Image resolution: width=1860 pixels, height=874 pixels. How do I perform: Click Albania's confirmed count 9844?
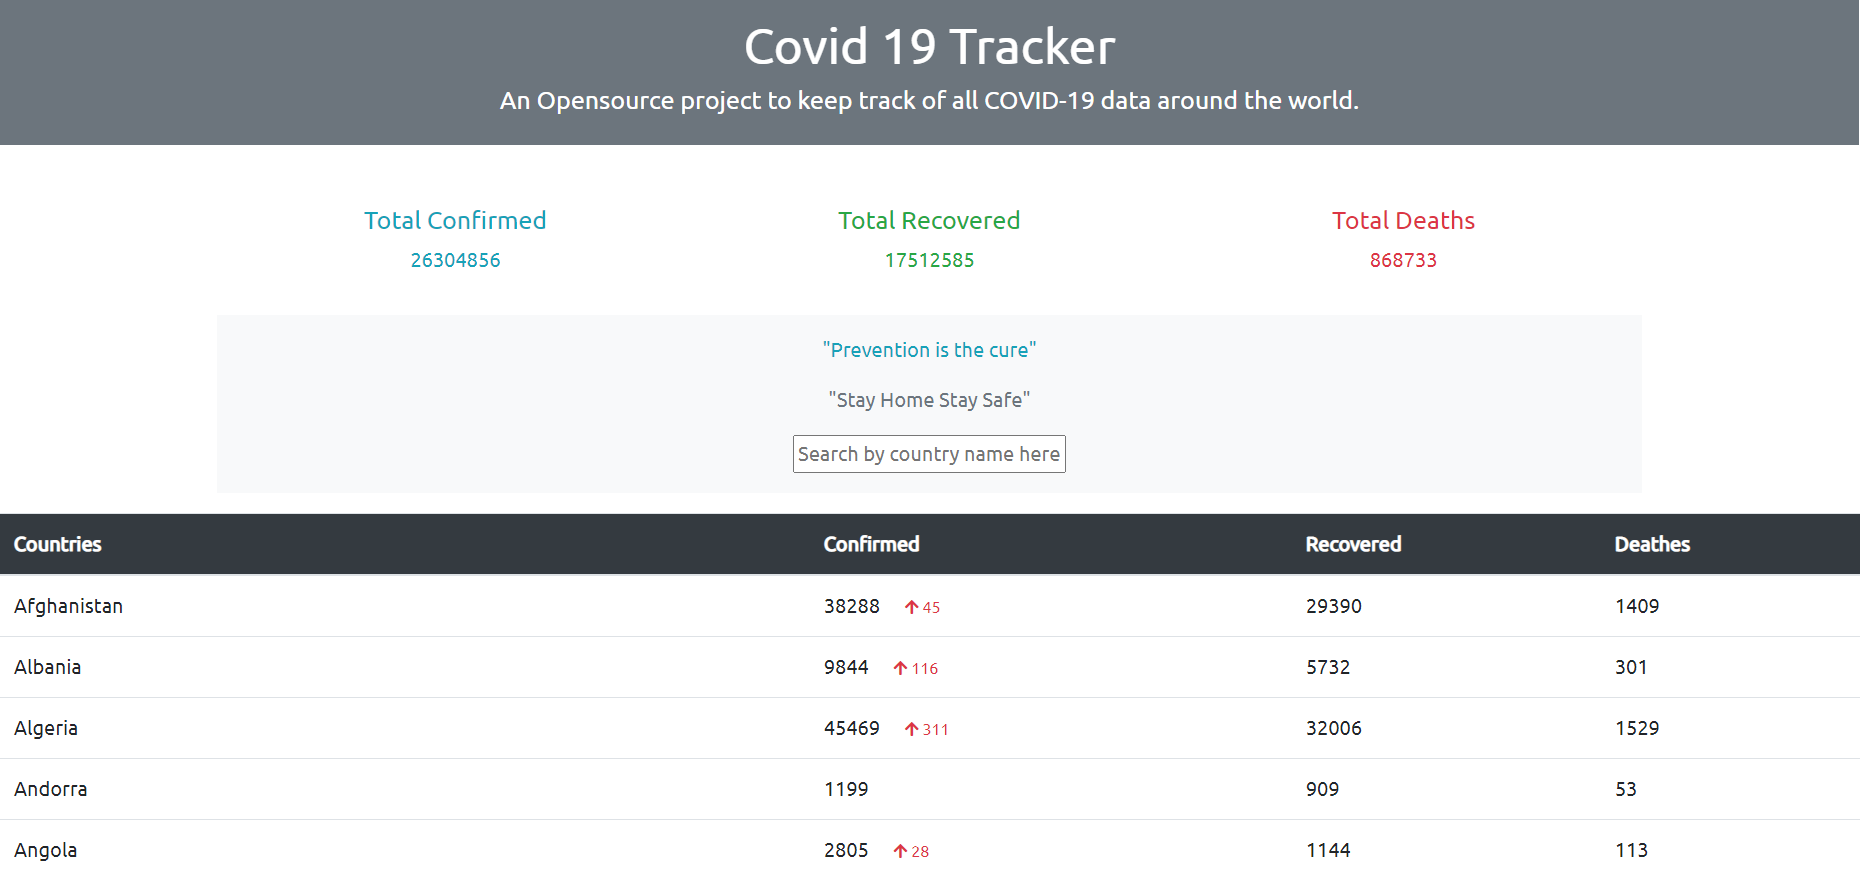pos(846,667)
